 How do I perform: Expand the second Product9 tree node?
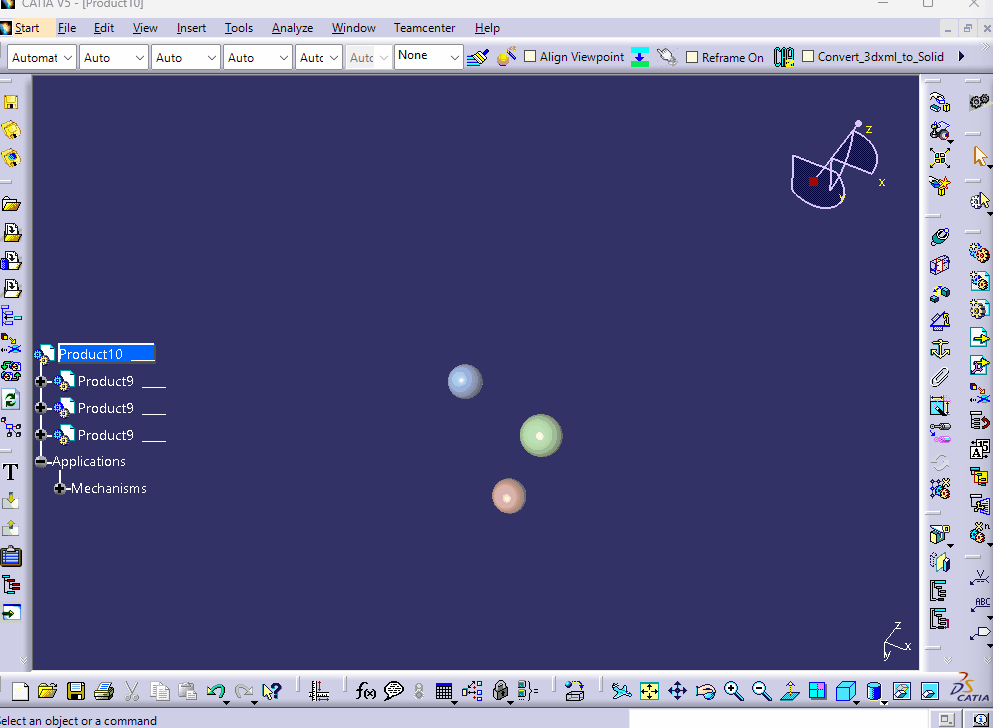[41, 408]
